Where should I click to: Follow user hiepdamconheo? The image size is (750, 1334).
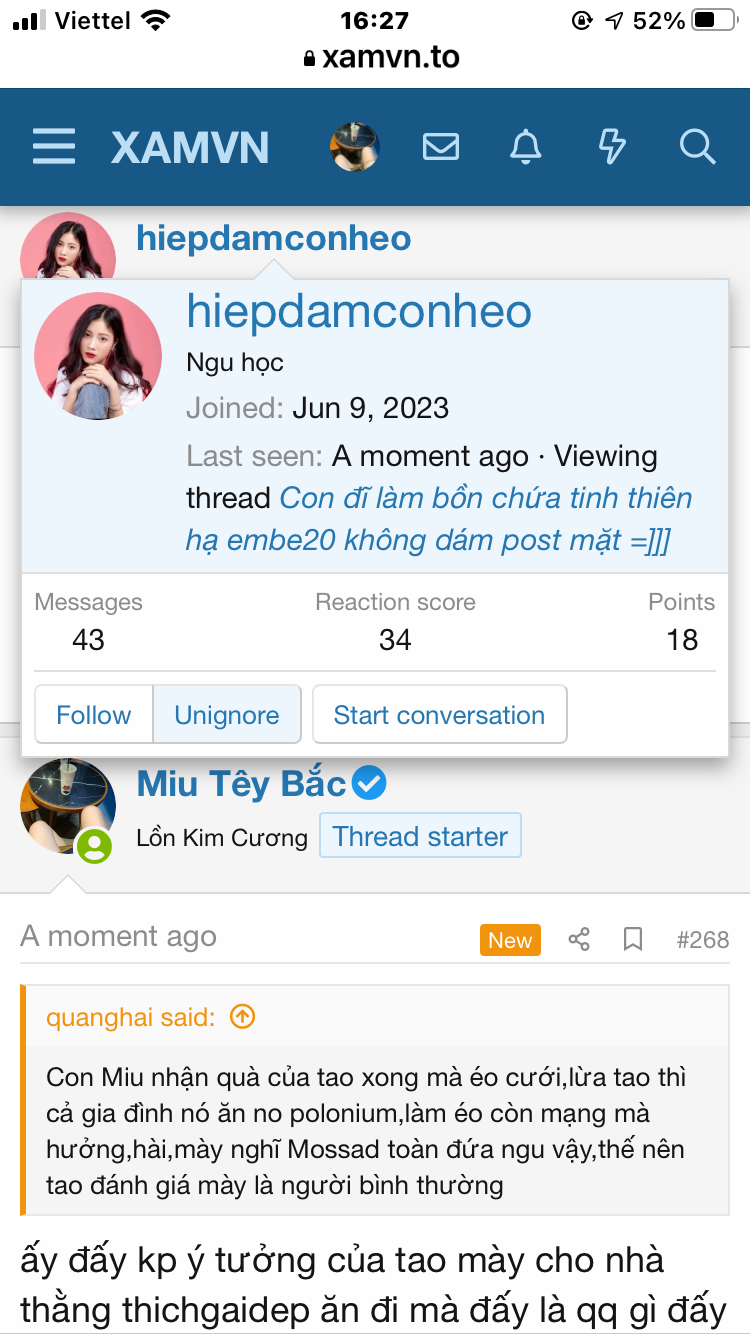[x=94, y=715]
